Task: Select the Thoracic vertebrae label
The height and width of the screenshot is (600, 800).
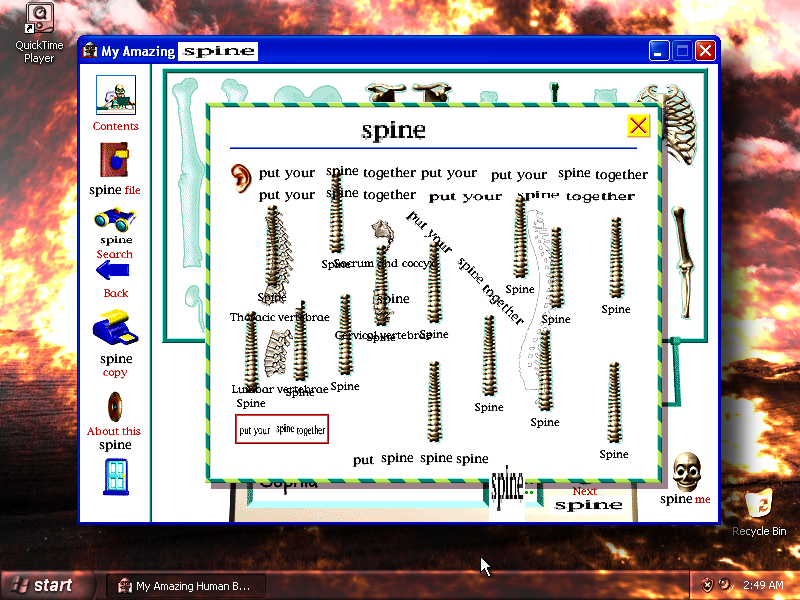Action: pos(280,317)
